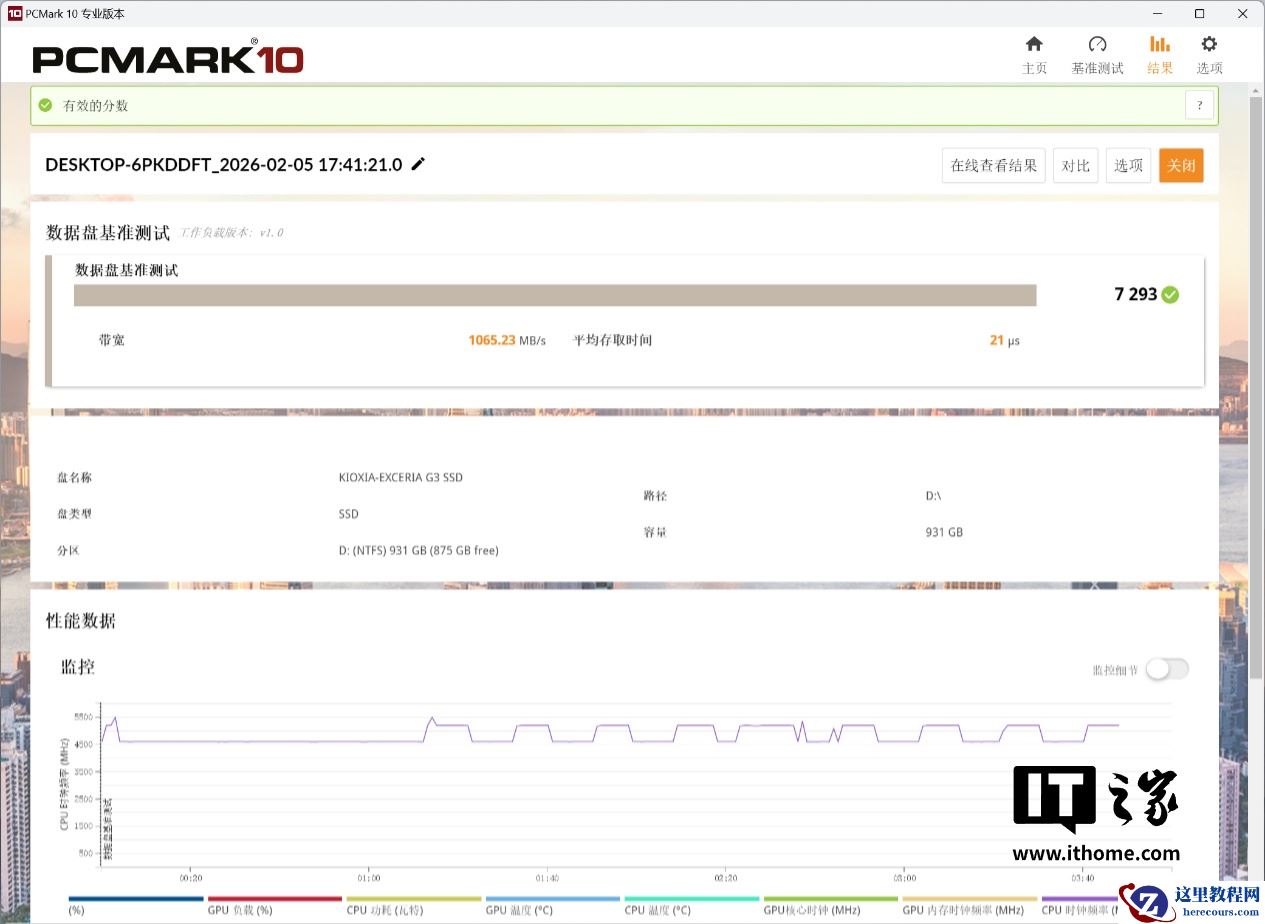Screen dimensions: 1265x924
Task: Click the 对比 compare button
Action: (x=1076, y=166)
